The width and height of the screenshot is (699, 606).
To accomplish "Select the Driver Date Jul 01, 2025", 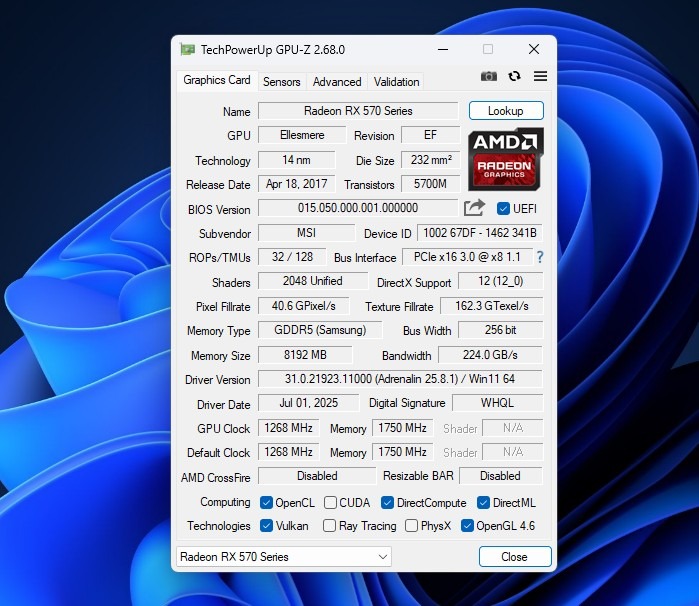I will tap(308, 403).
